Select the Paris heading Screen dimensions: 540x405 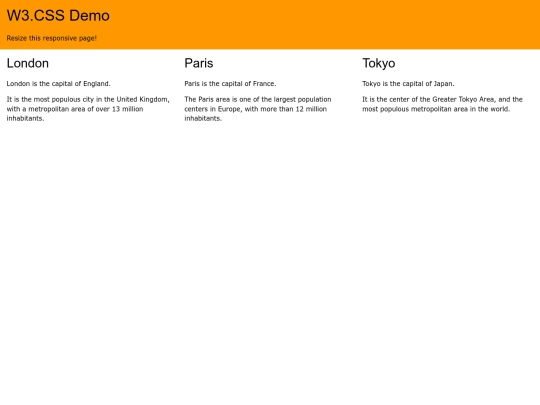(199, 63)
